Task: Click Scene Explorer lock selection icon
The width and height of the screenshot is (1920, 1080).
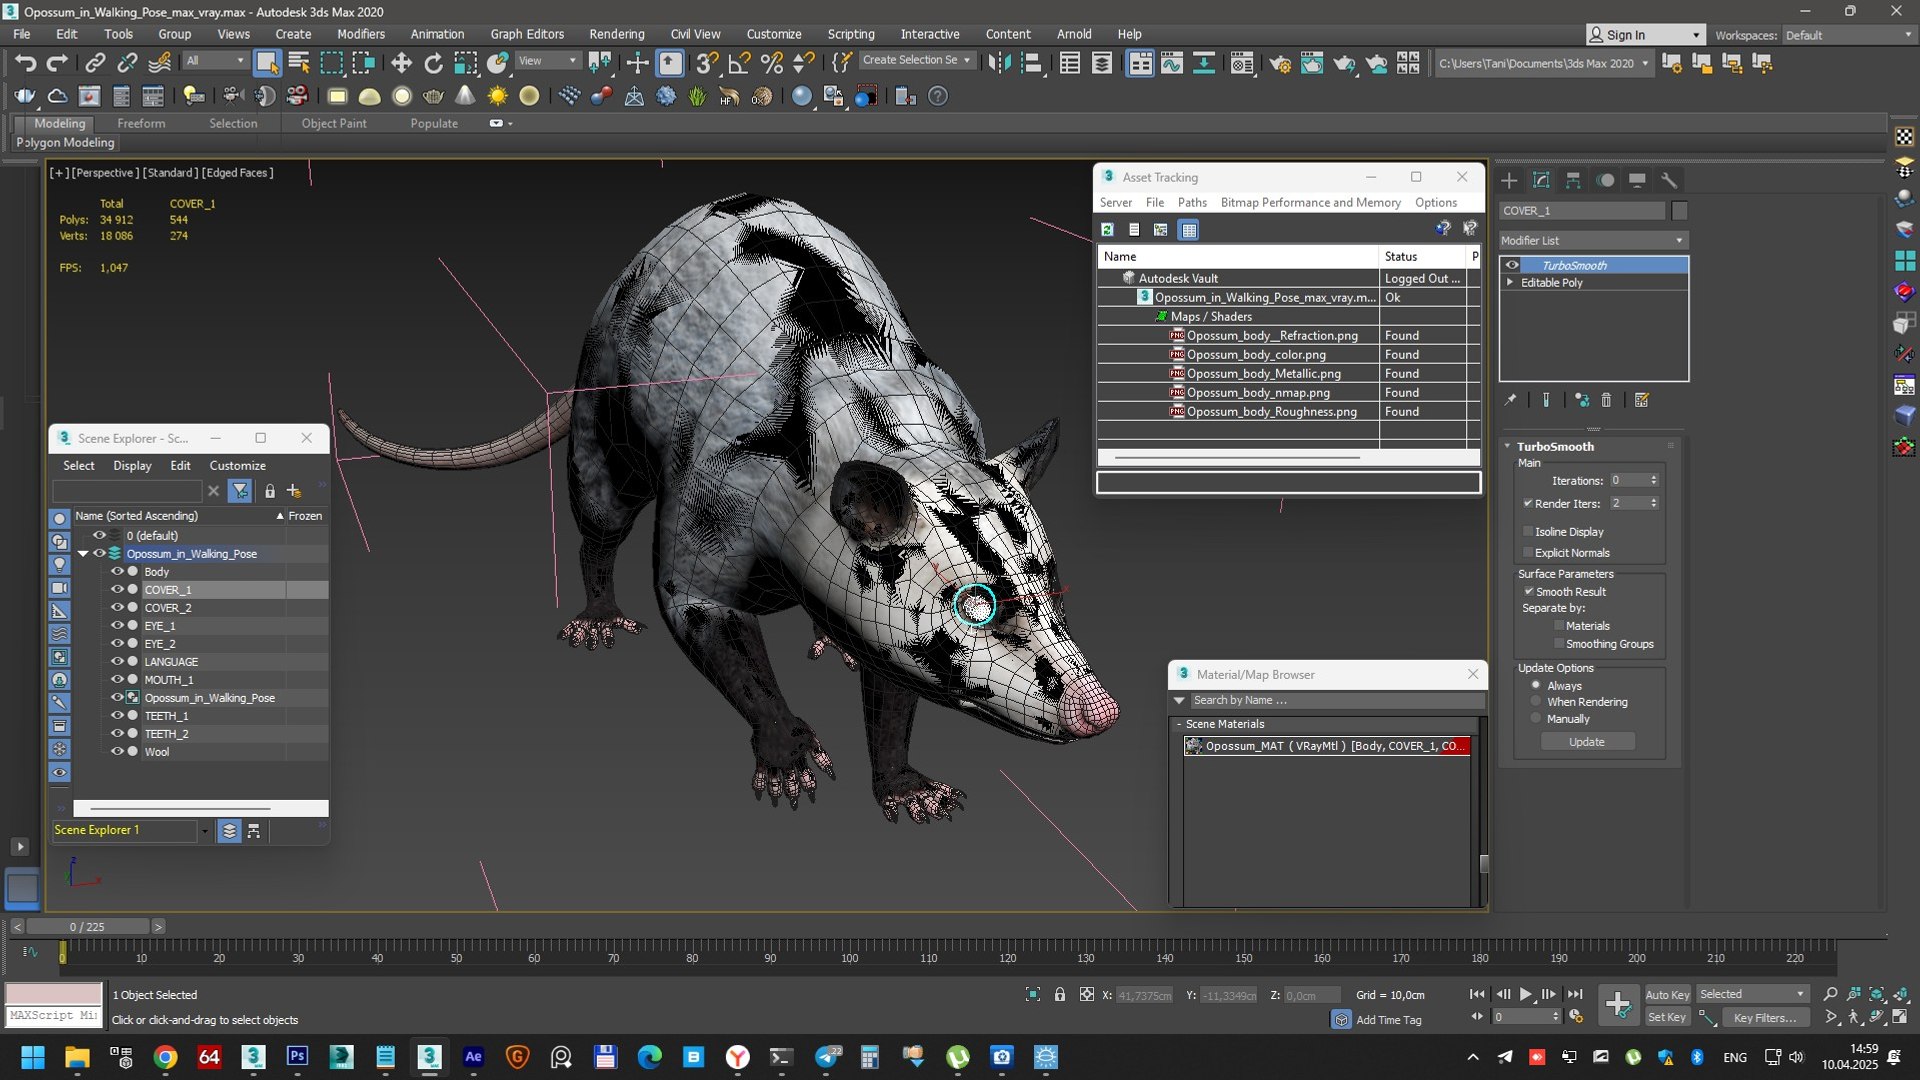Action: click(269, 491)
